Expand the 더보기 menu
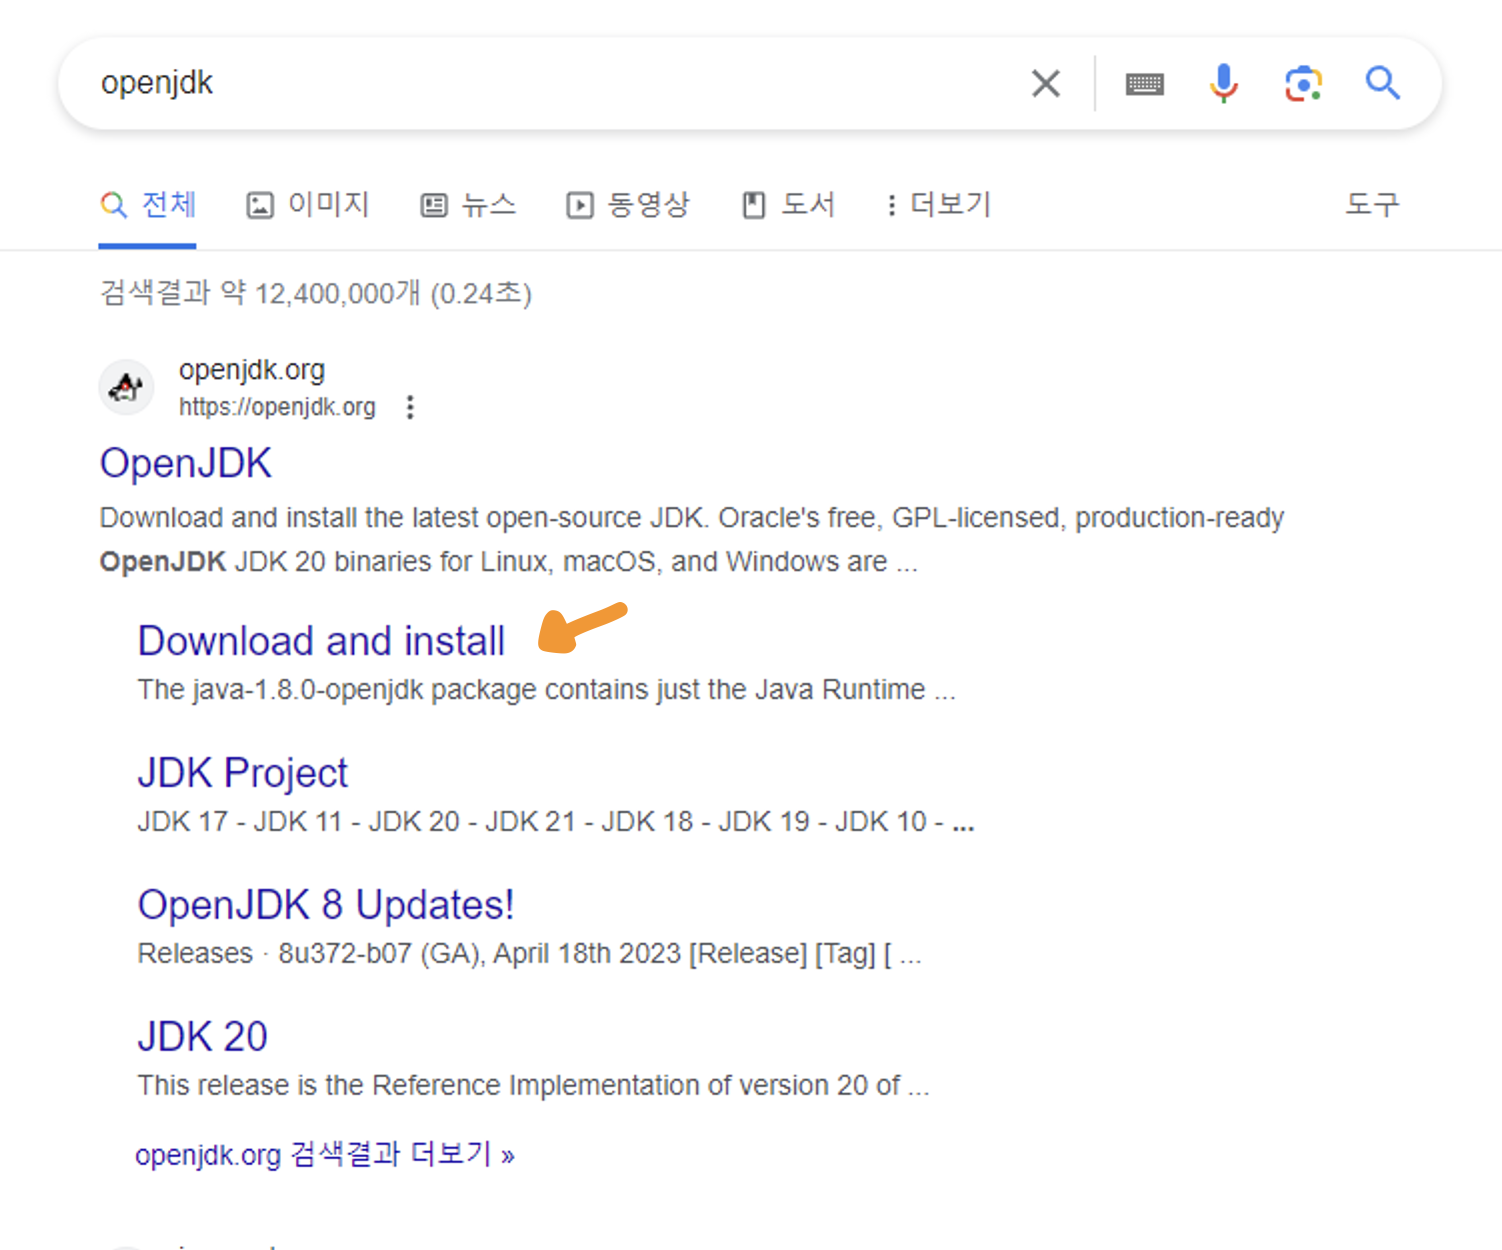Viewport: 1502px width, 1250px height. click(938, 205)
